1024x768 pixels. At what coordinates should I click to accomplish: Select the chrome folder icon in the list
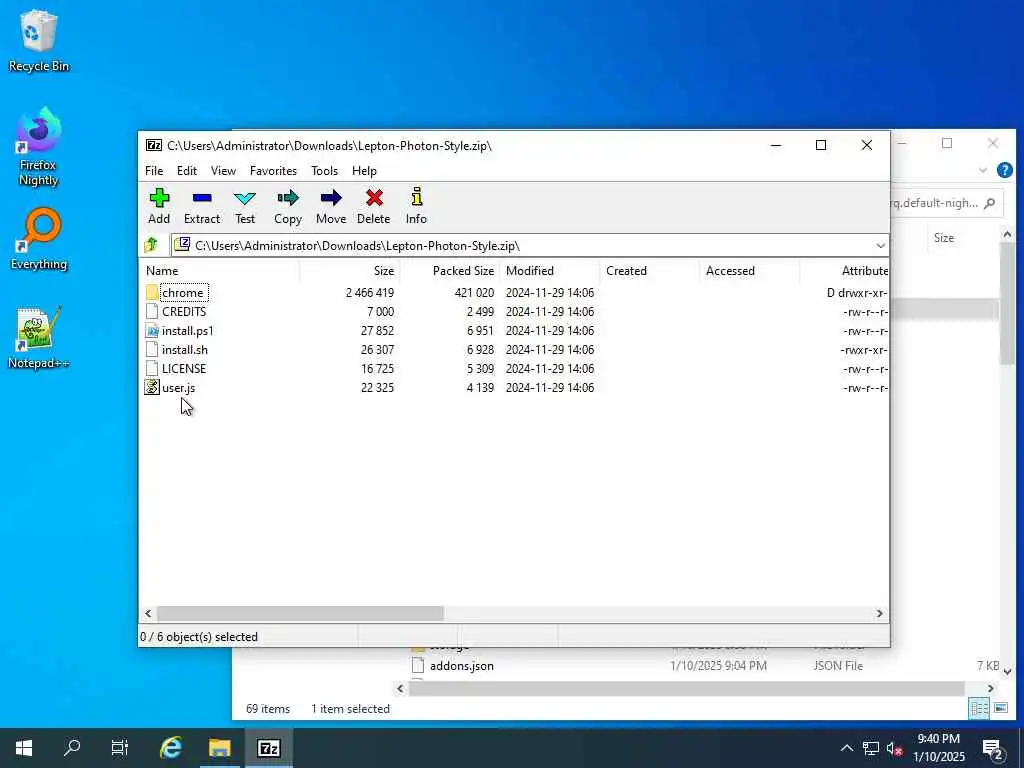tap(152, 293)
